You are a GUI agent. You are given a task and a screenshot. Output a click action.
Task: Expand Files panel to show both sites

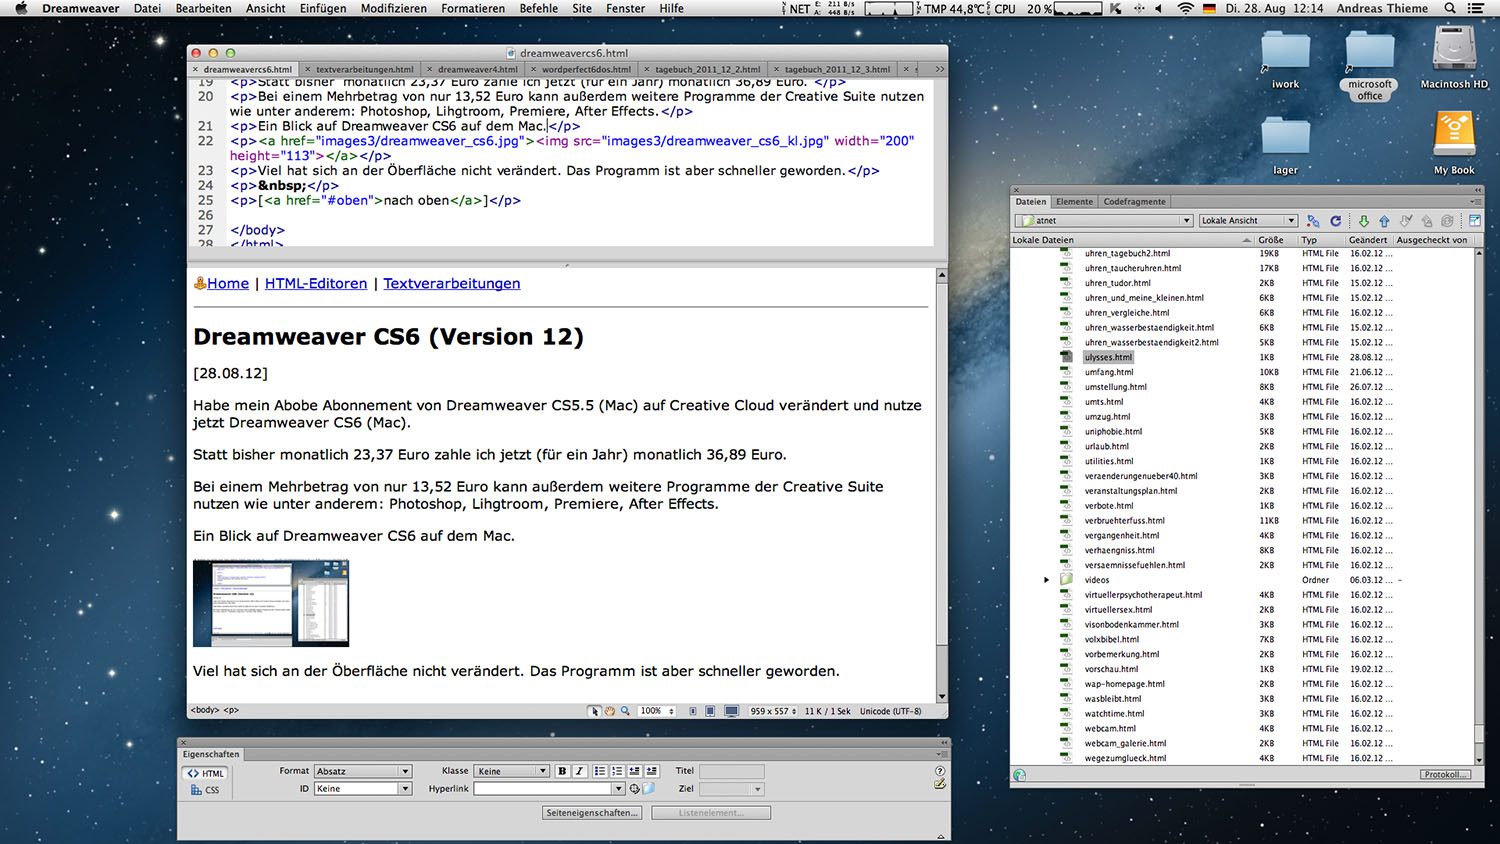pos(1475,221)
